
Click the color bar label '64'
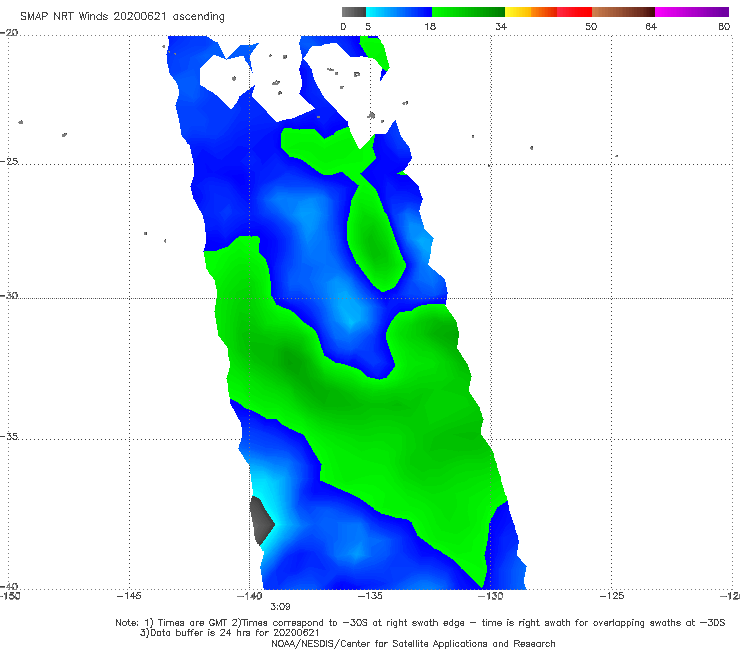[x=651, y=26]
